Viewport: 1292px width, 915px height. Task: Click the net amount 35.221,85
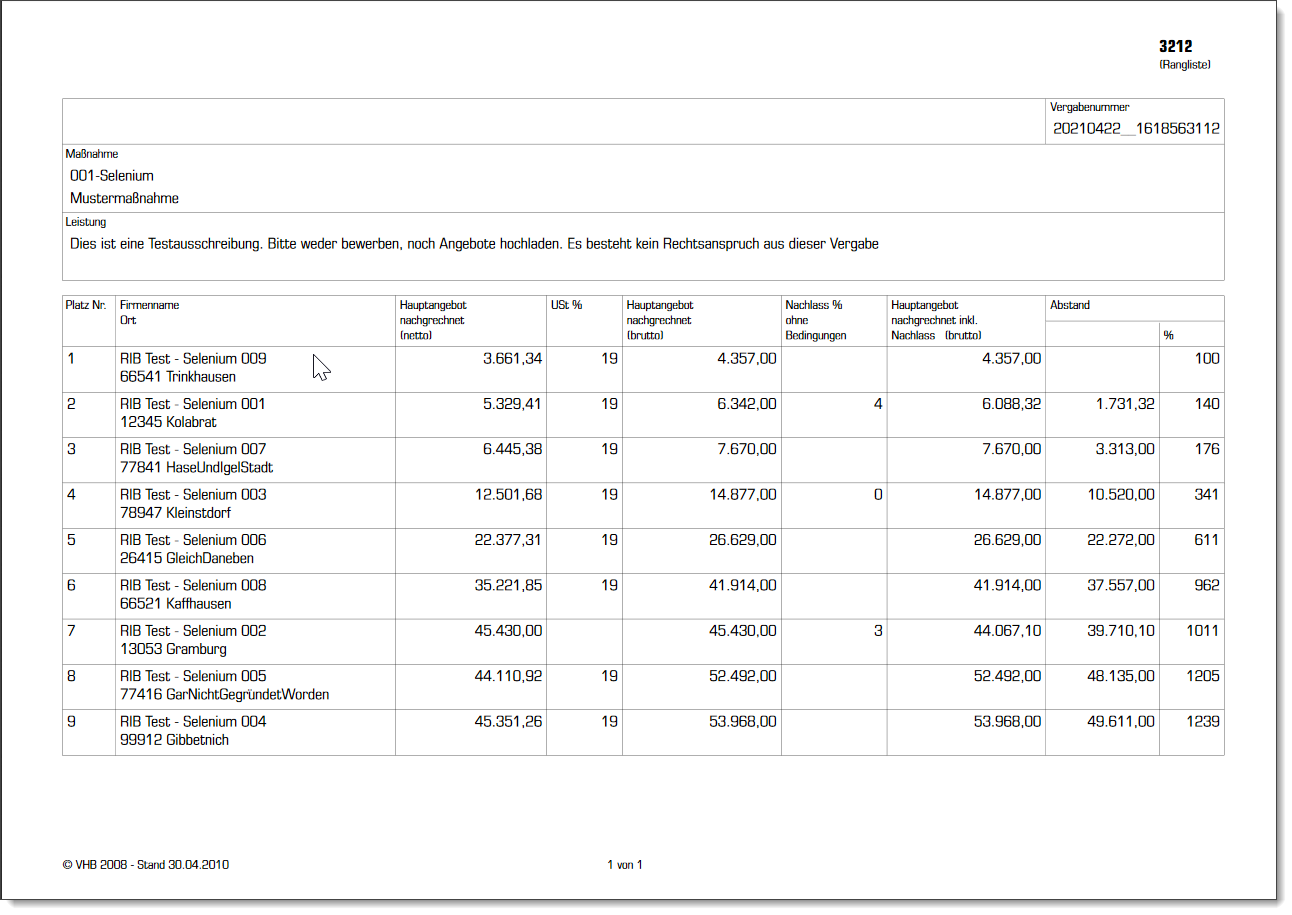(508, 585)
